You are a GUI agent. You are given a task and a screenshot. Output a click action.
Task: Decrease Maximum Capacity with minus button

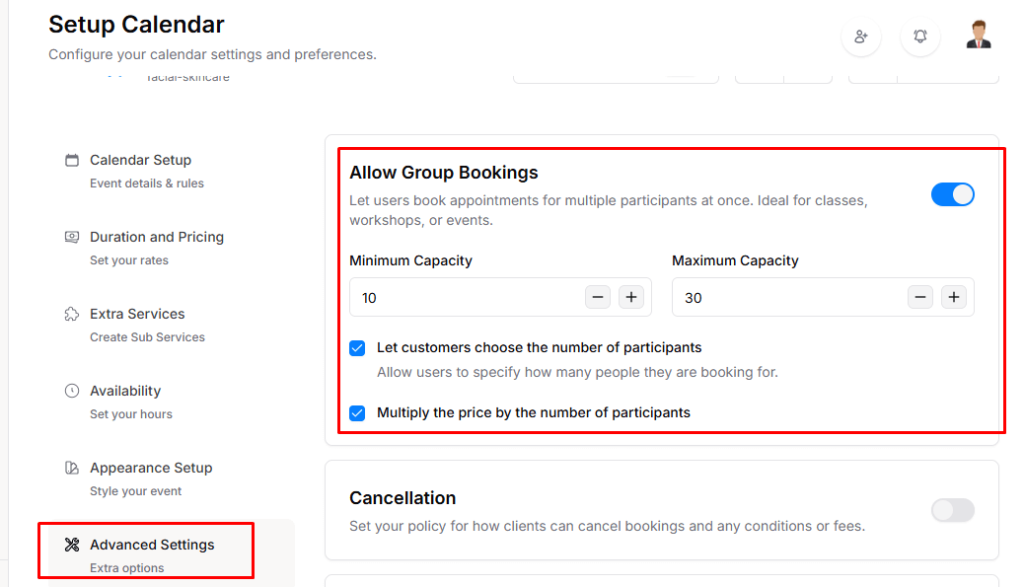click(x=921, y=297)
